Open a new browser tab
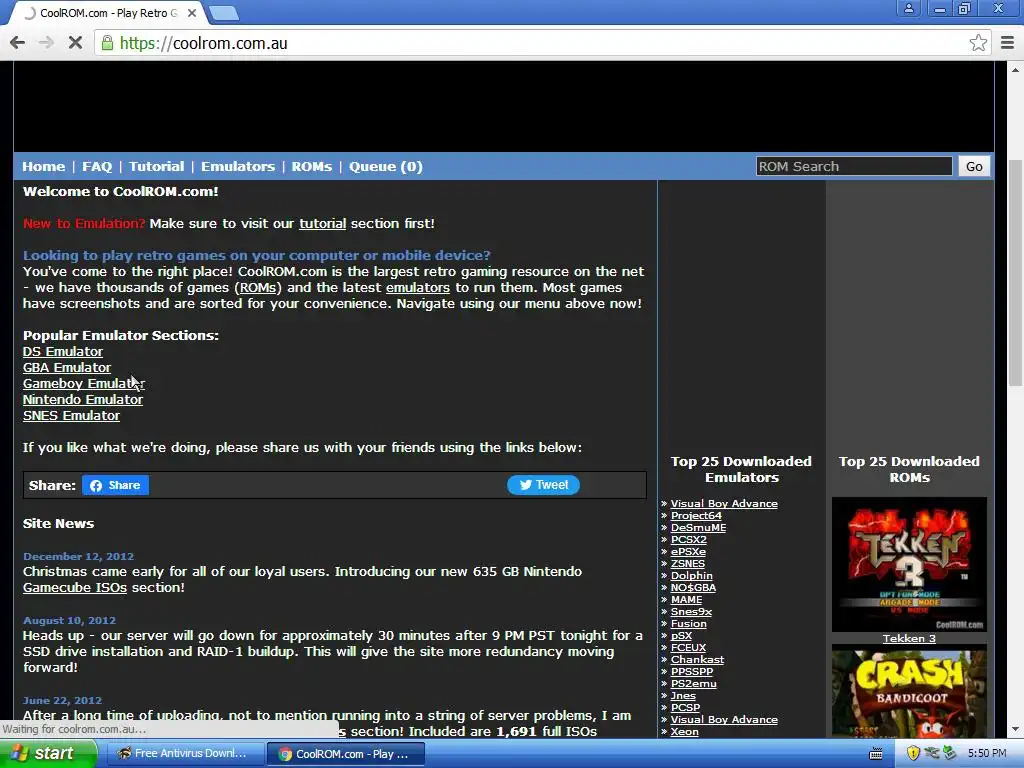 tap(223, 13)
